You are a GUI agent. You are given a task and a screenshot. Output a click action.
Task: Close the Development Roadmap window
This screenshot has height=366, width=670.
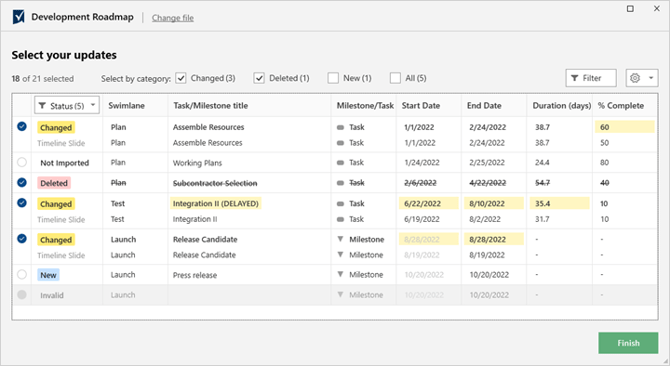[x=657, y=9]
